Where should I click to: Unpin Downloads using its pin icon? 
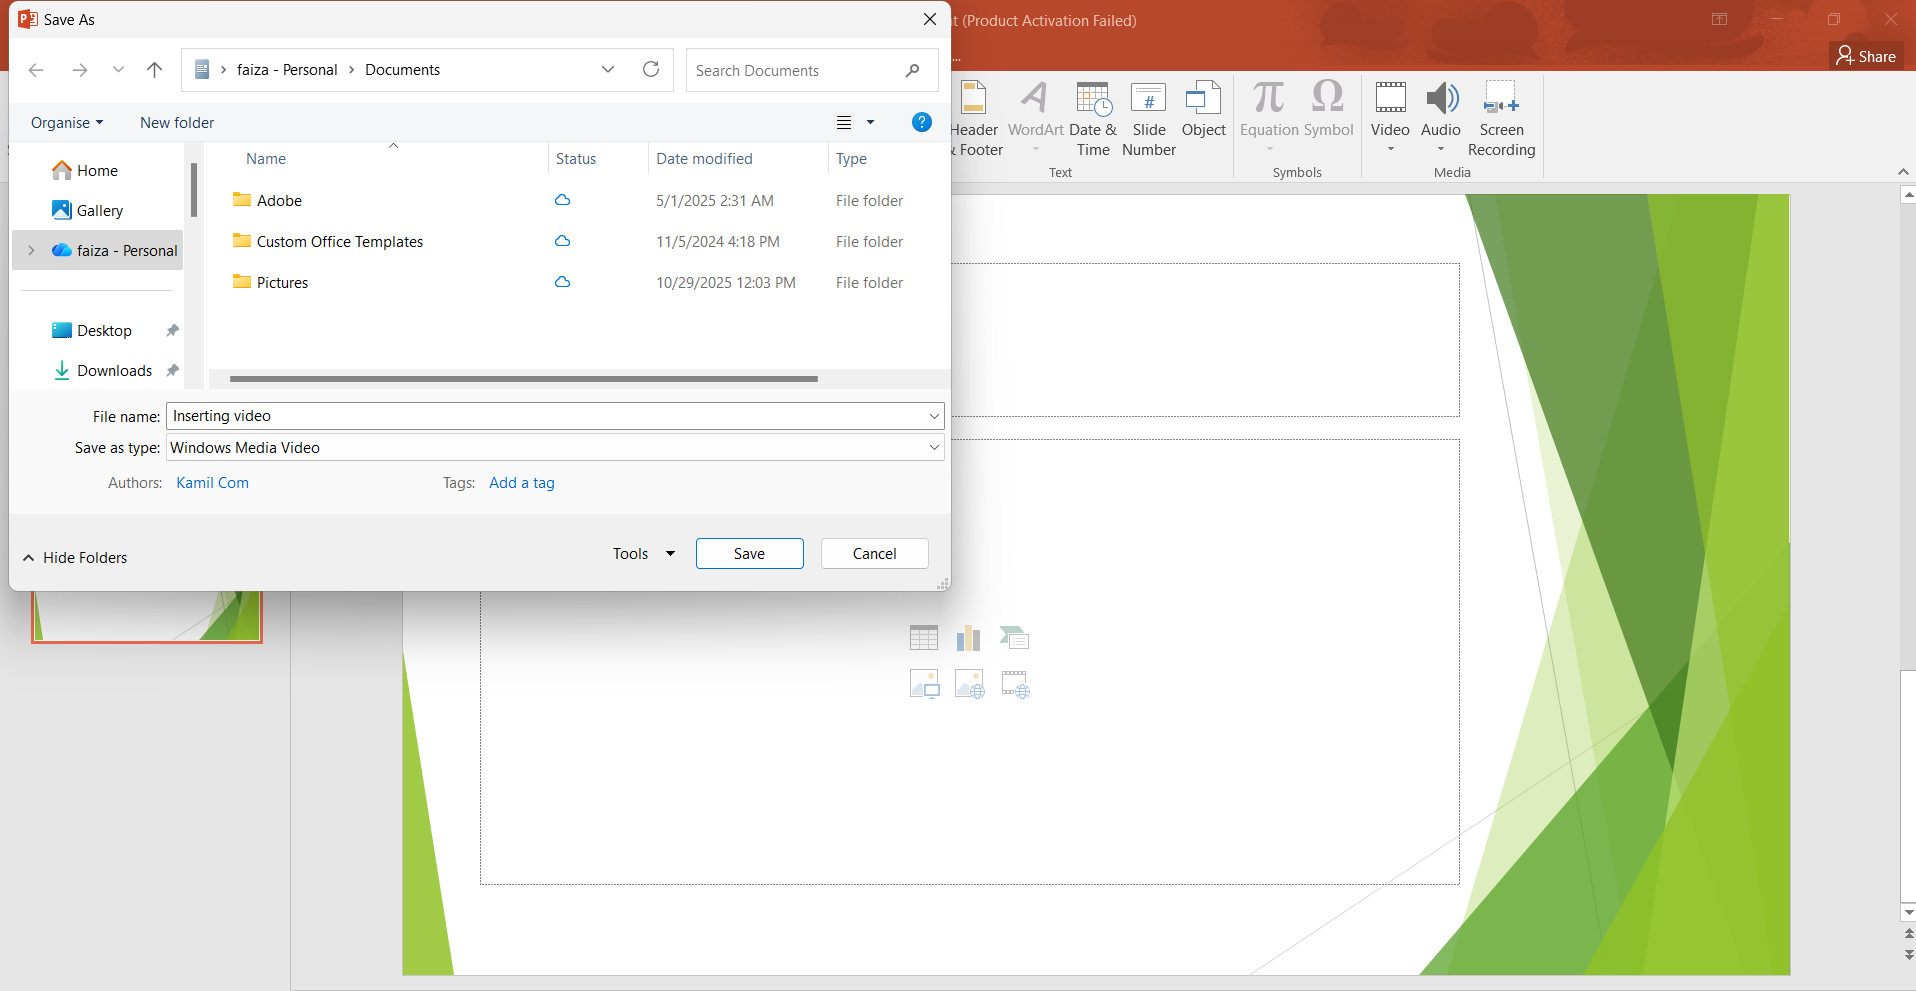172,370
